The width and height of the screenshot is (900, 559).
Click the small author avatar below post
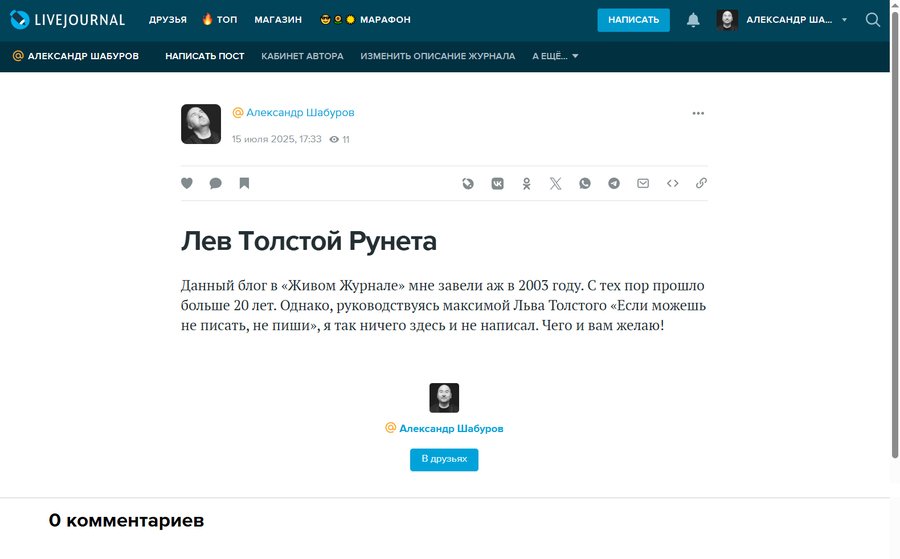[x=444, y=398]
